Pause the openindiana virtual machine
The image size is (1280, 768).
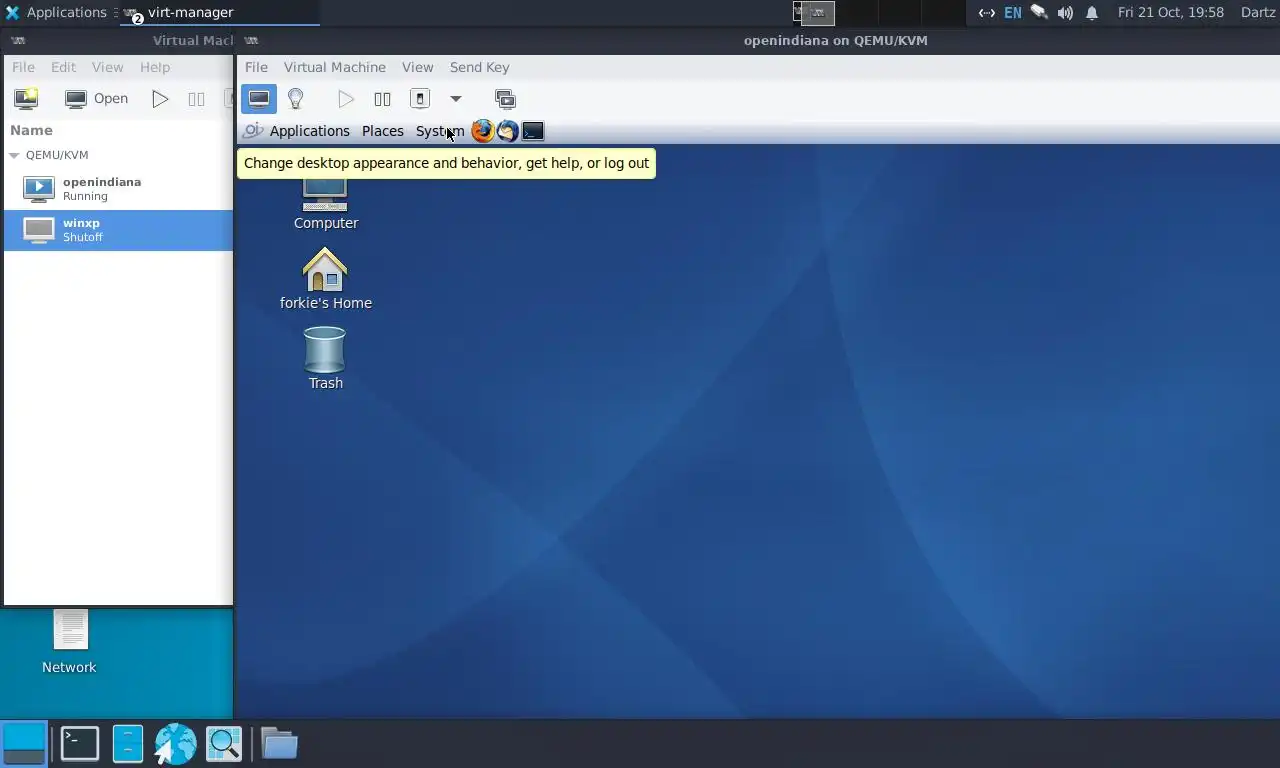pyautogui.click(x=382, y=99)
